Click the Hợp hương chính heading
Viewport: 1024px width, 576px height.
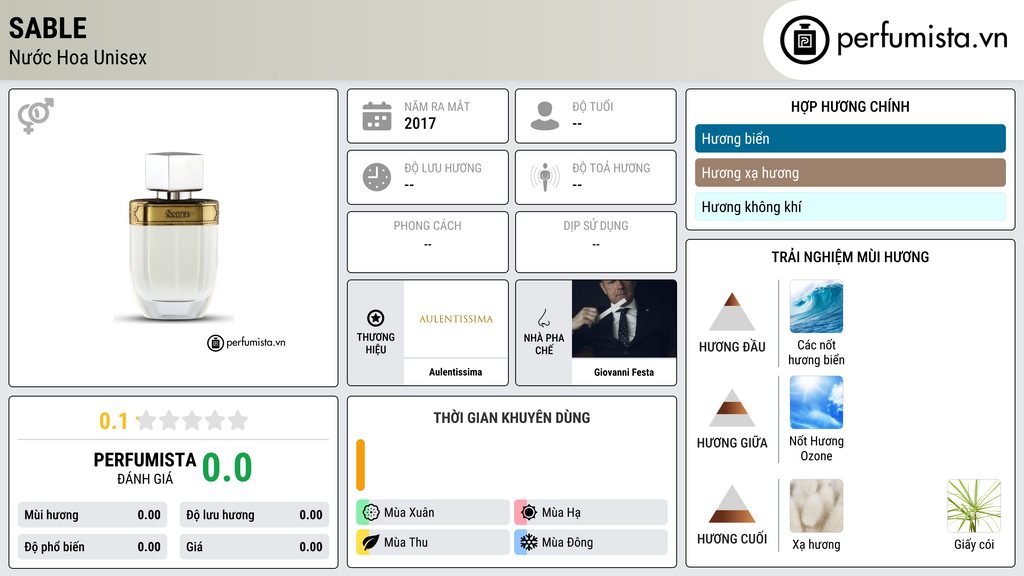(x=850, y=106)
